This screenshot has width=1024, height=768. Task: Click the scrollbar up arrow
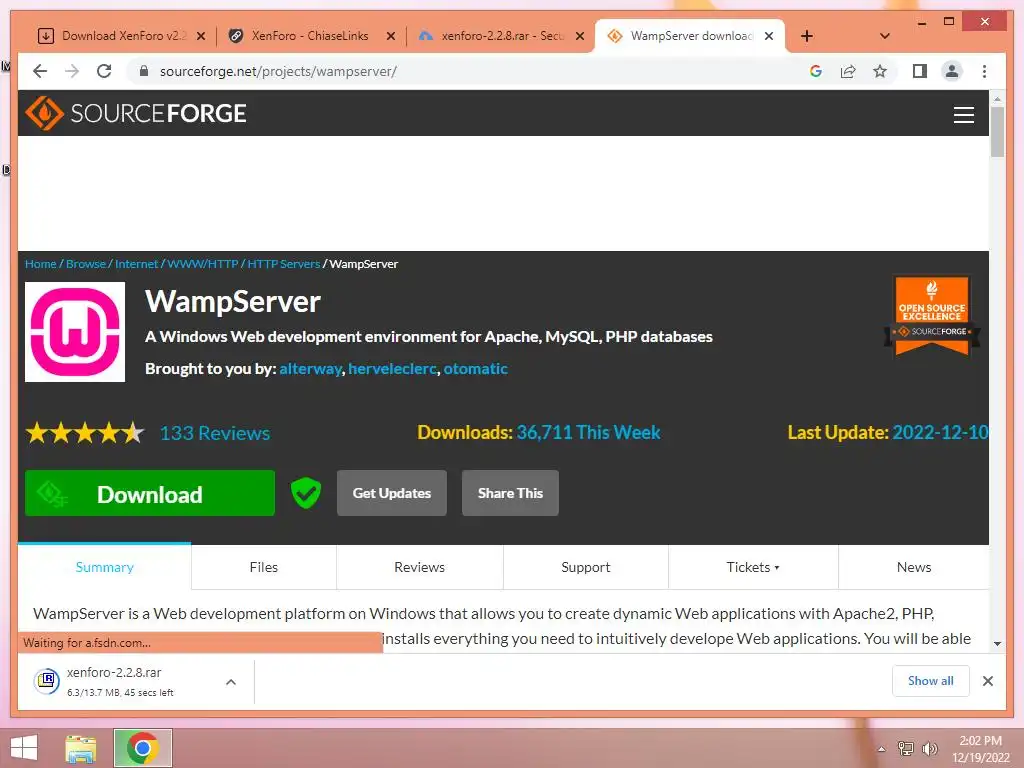997,99
